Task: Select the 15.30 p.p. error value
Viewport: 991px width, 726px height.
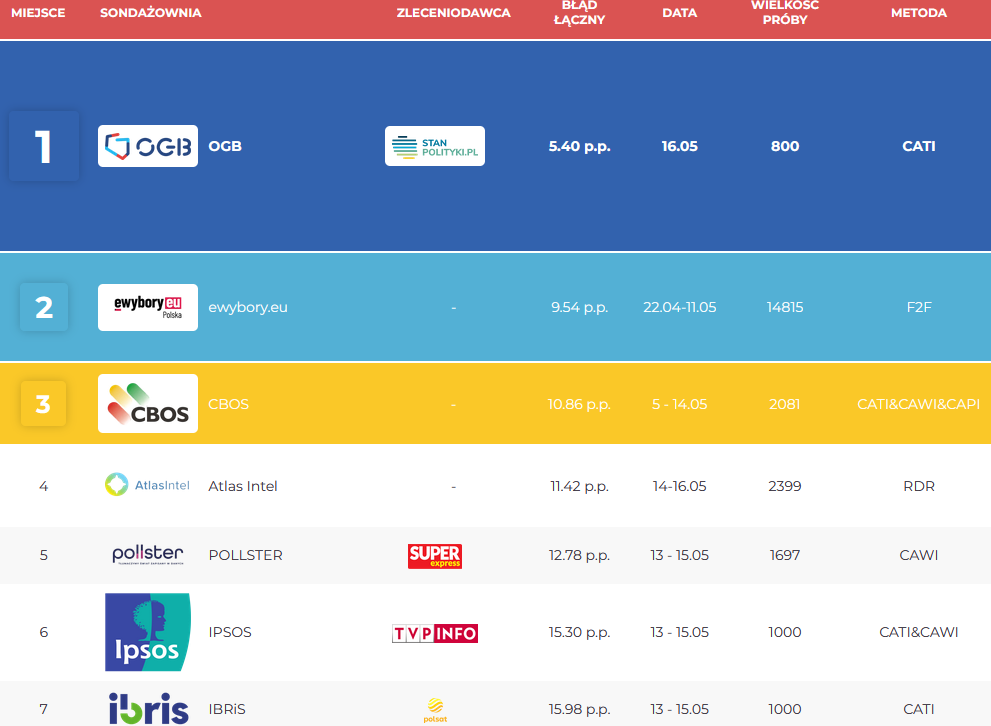Action: (x=580, y=632)
